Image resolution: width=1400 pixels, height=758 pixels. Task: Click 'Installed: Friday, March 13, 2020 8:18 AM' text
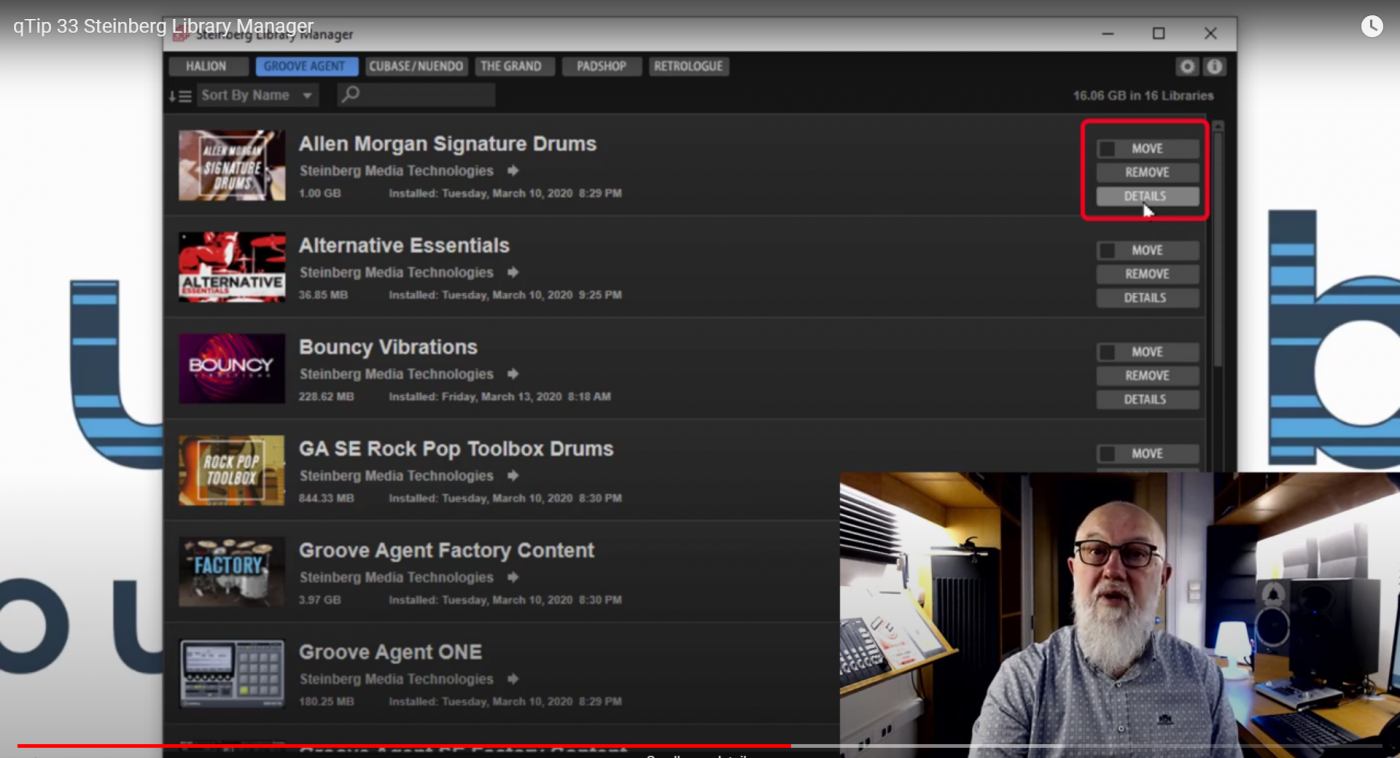(x=500, y=397)
